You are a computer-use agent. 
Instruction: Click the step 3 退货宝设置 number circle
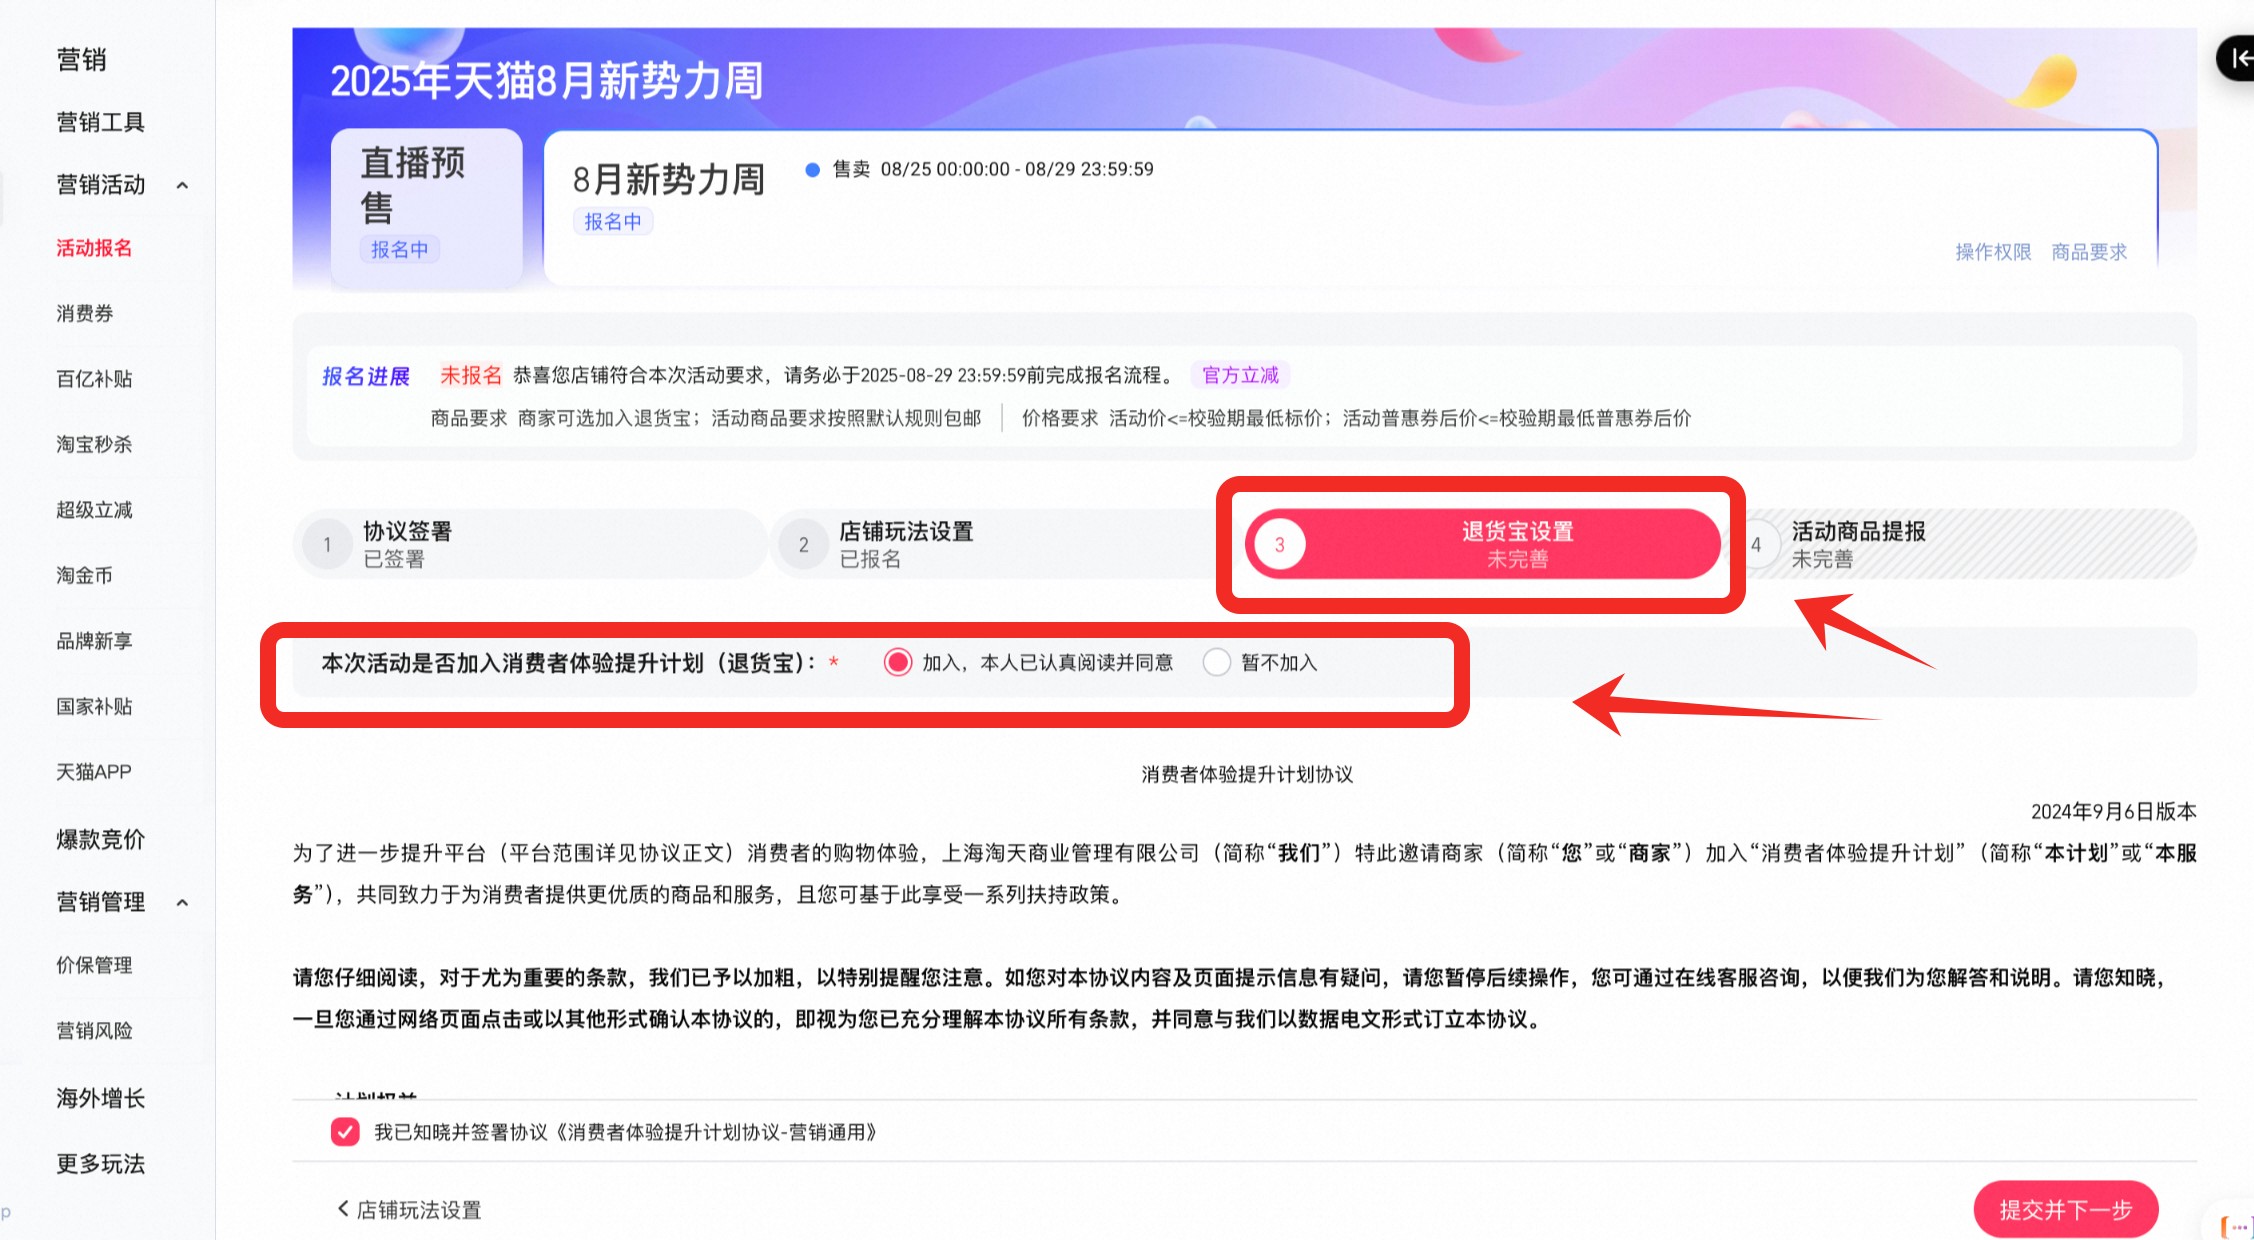pos(1279,545)
